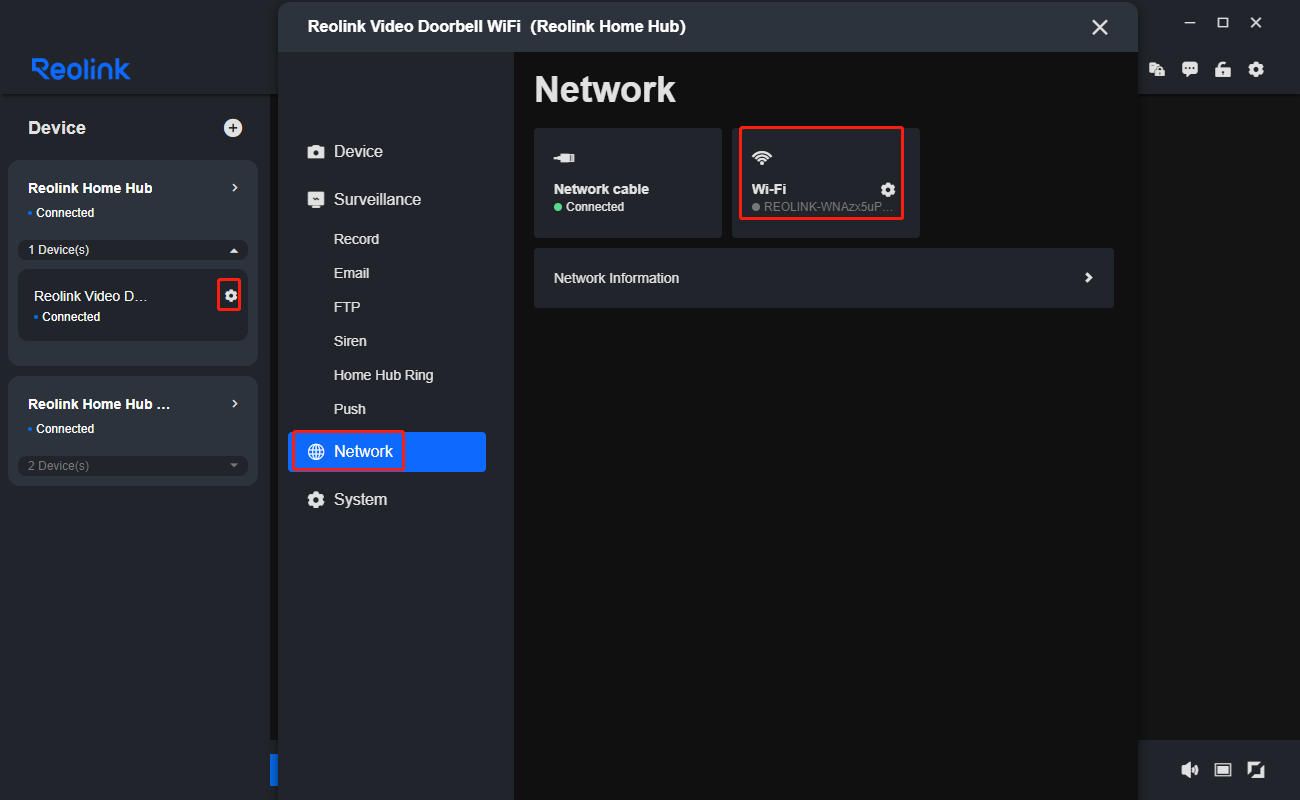Enter fullscreen with the expand icon
Image resolution: width=1300 pixels, height=800 pixels.
coord(1256,770)
